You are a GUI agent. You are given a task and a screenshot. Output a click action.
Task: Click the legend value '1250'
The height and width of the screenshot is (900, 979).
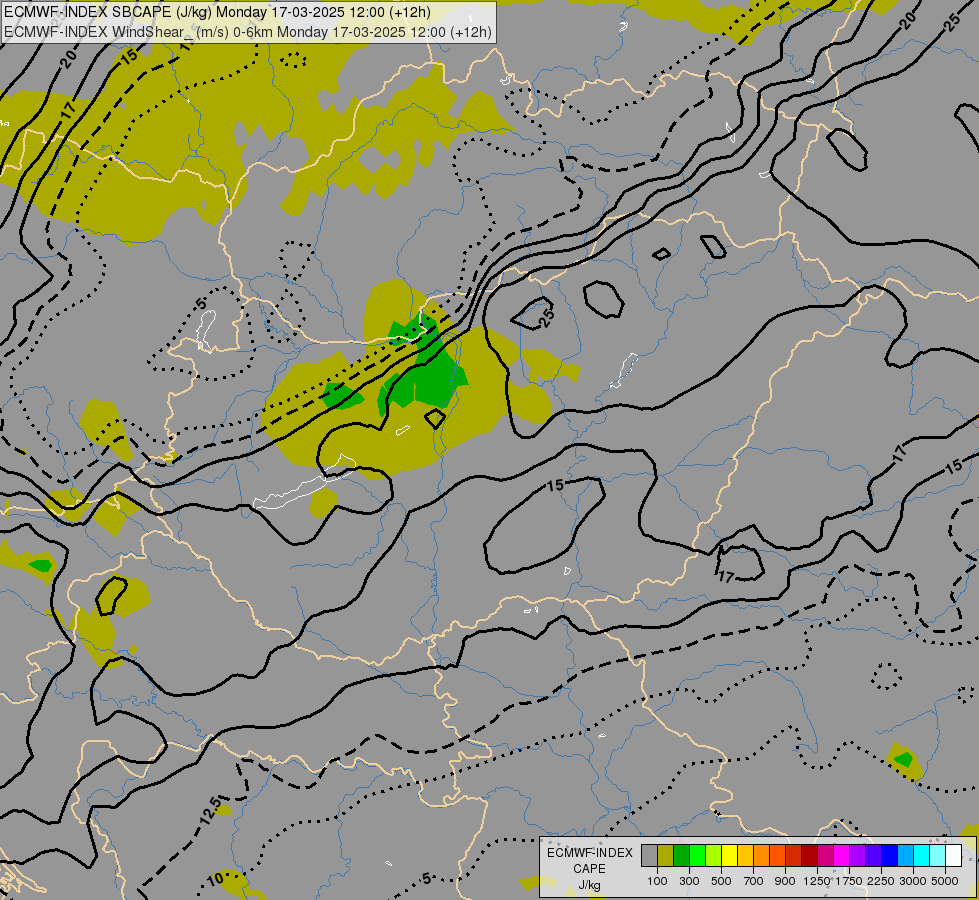(x=817, y=881)
